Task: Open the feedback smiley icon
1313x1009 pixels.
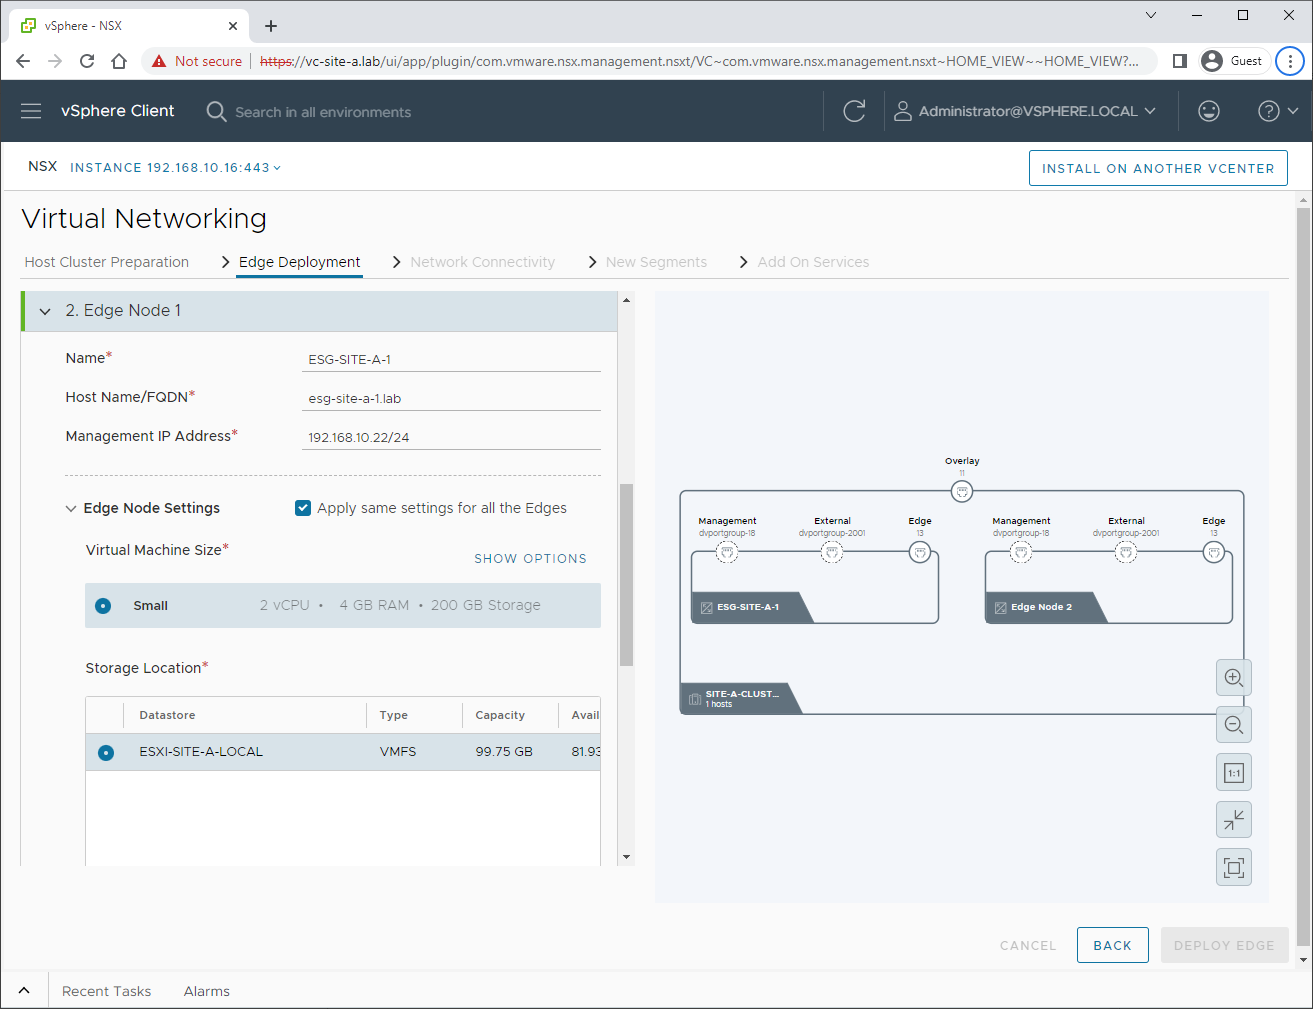Action: pos(1209,111)
